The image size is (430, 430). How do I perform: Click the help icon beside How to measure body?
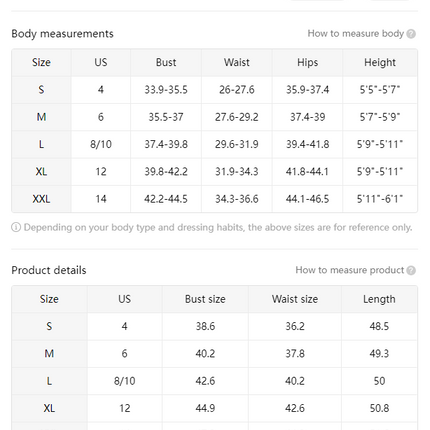tap(411, 34)
